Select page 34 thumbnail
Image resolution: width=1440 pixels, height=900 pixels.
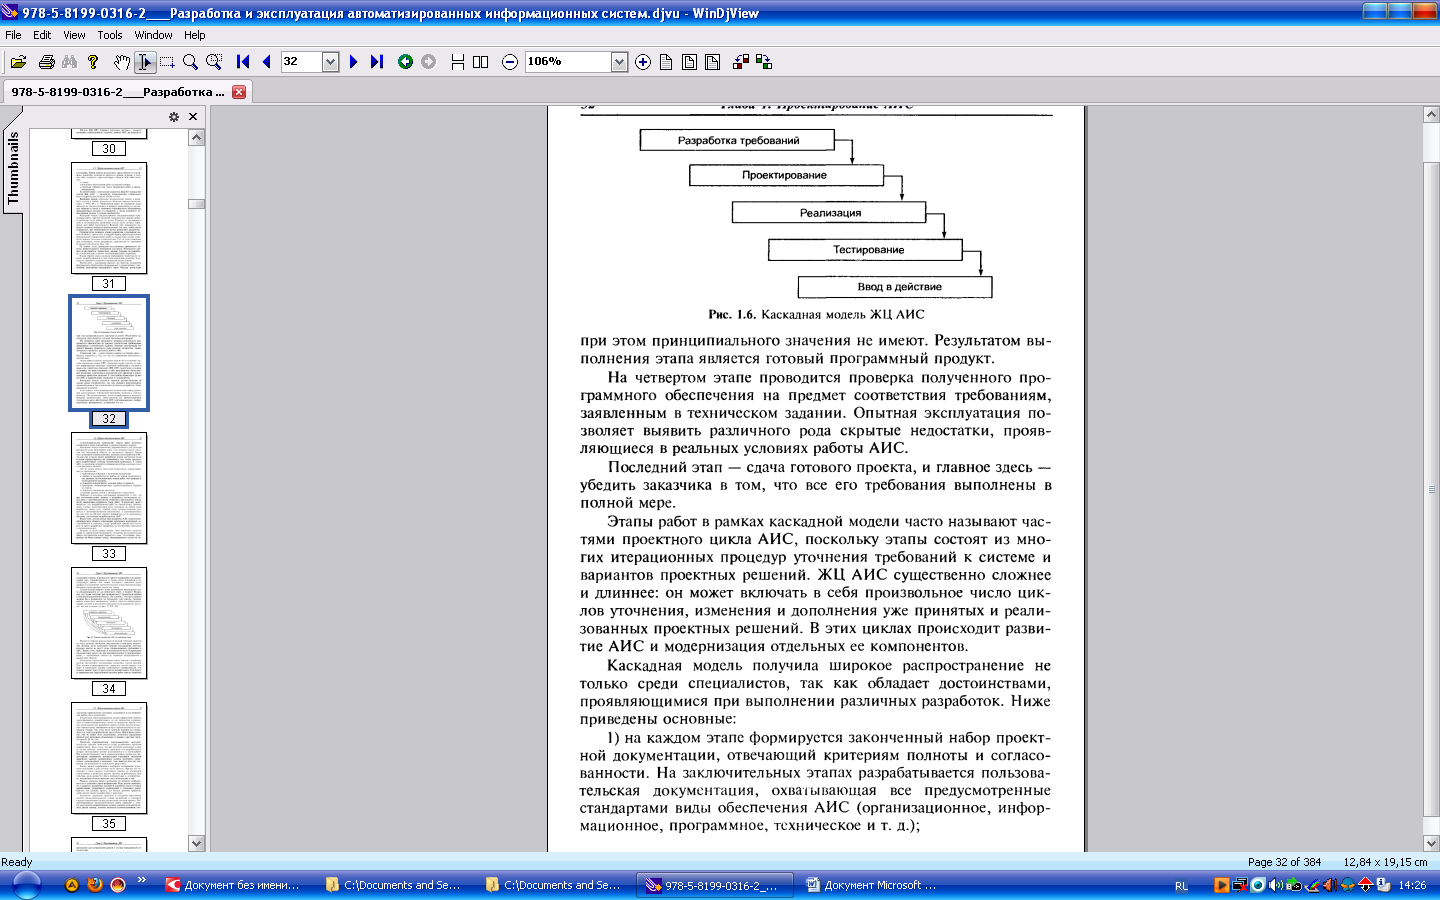click(x=109, y=623)
